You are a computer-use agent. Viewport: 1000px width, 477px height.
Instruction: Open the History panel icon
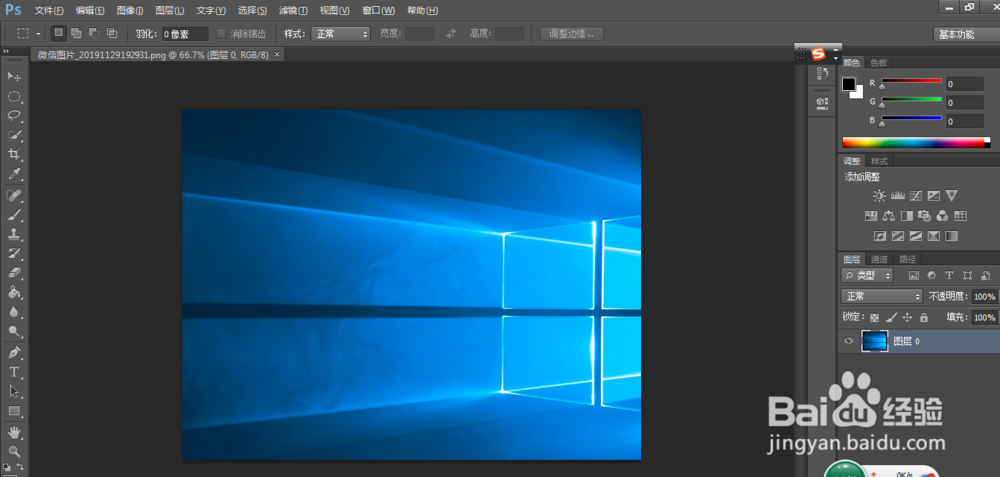click(823, 73)
